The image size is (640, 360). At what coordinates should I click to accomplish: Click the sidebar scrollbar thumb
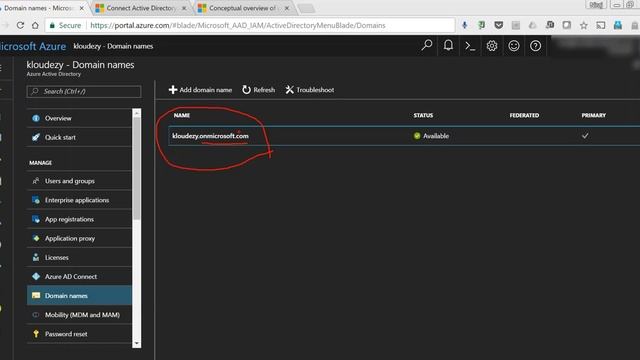tap(137, 168)
